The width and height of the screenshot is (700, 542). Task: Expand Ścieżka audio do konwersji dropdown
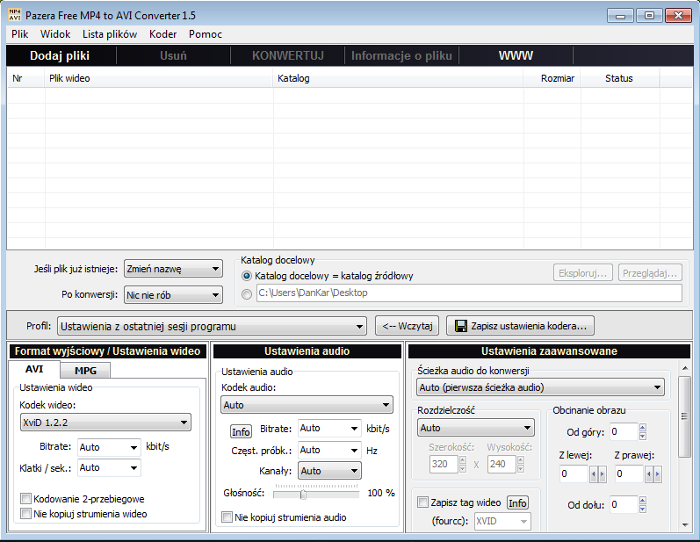(x=540, y=388)
